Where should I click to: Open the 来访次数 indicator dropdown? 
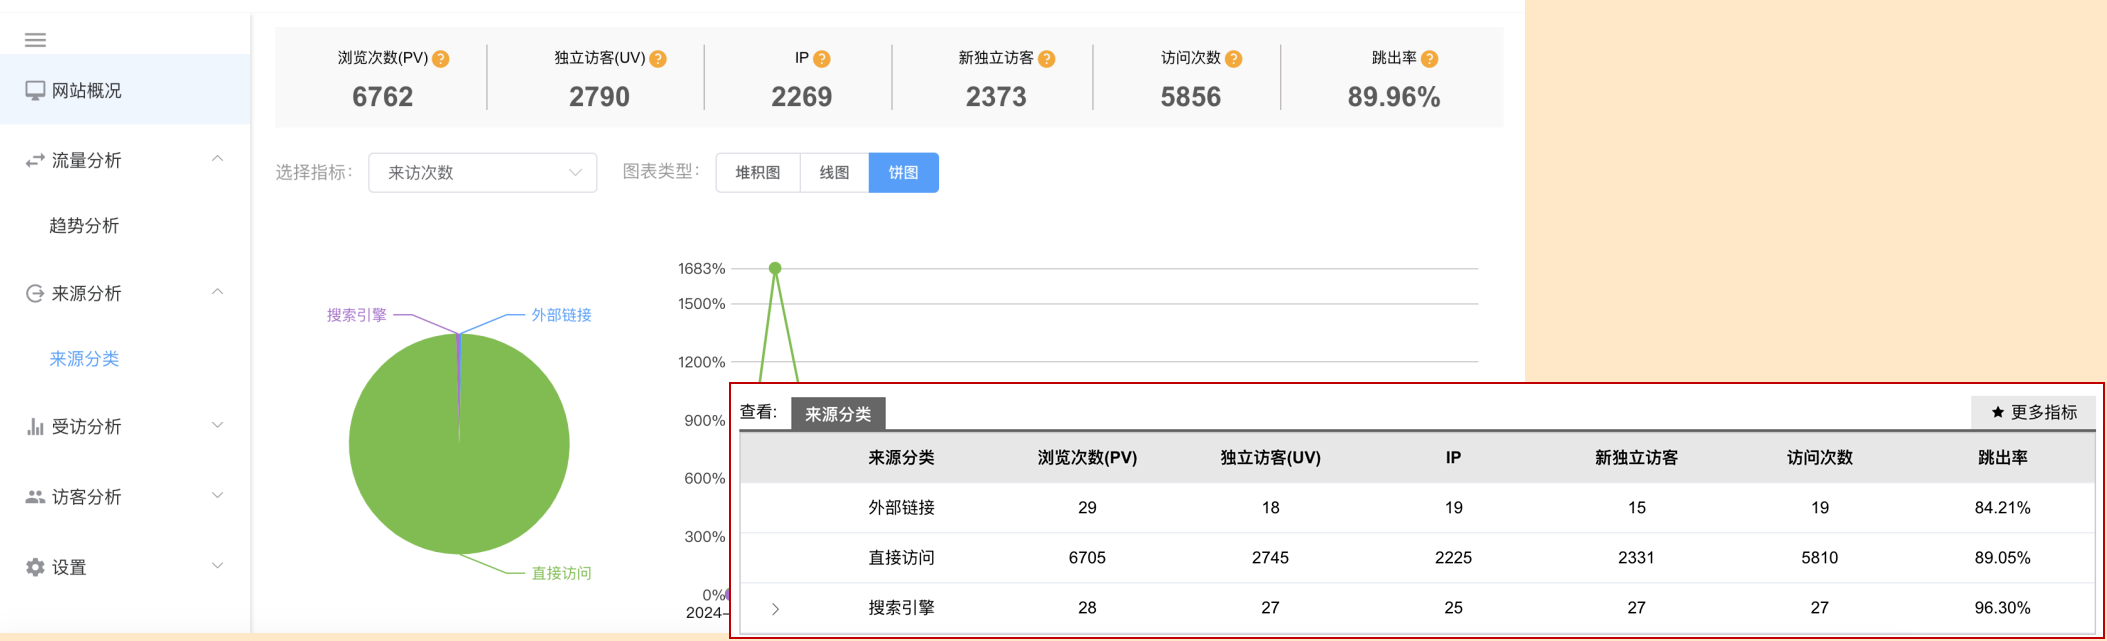click(483, 173)
